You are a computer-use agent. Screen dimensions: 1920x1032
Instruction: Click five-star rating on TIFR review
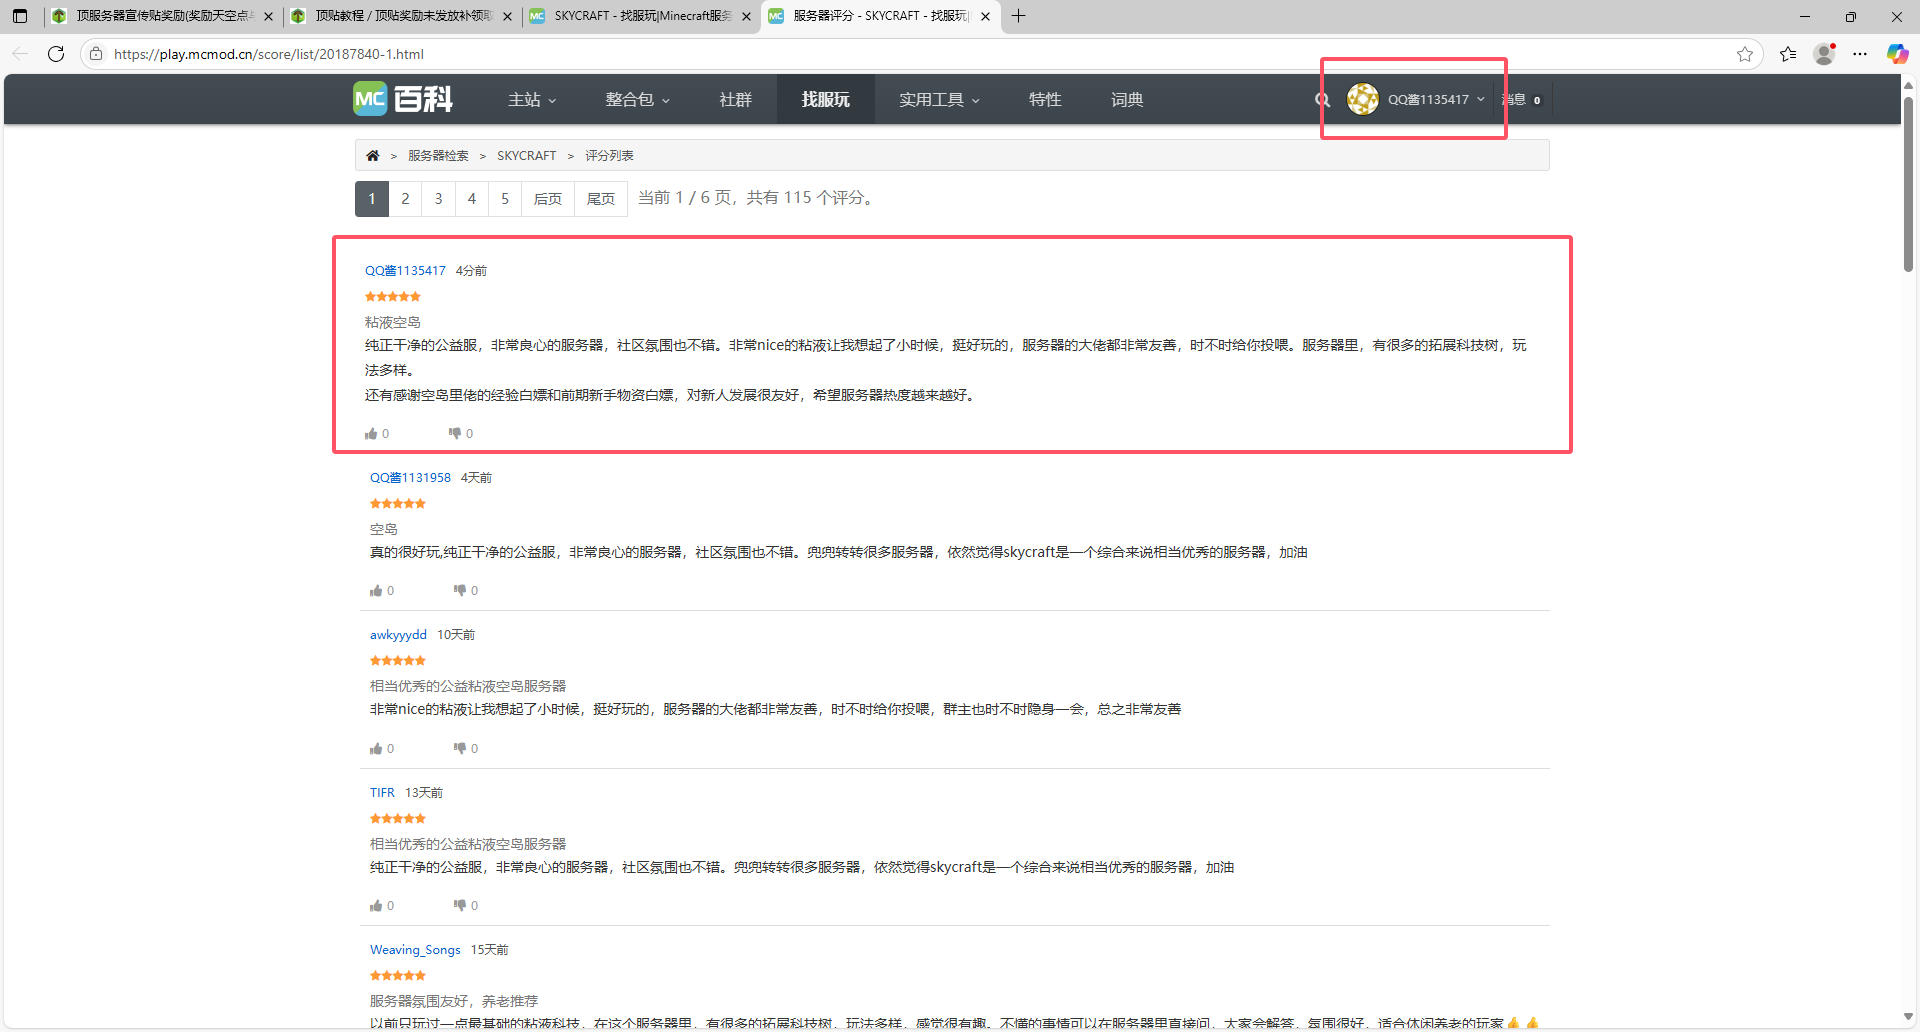[x=398, y=819]
